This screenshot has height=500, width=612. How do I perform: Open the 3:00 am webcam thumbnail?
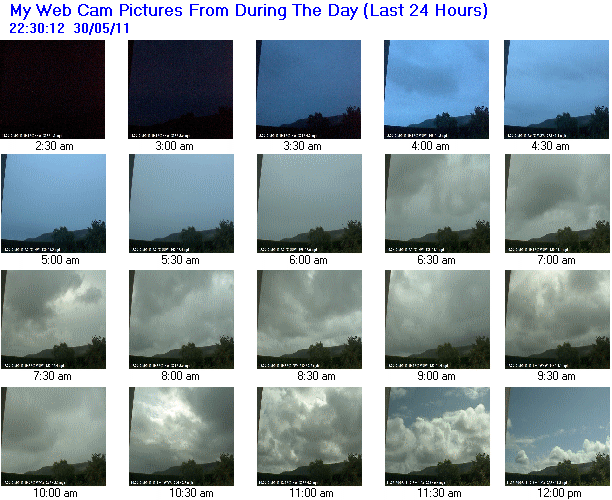[180, 89]
